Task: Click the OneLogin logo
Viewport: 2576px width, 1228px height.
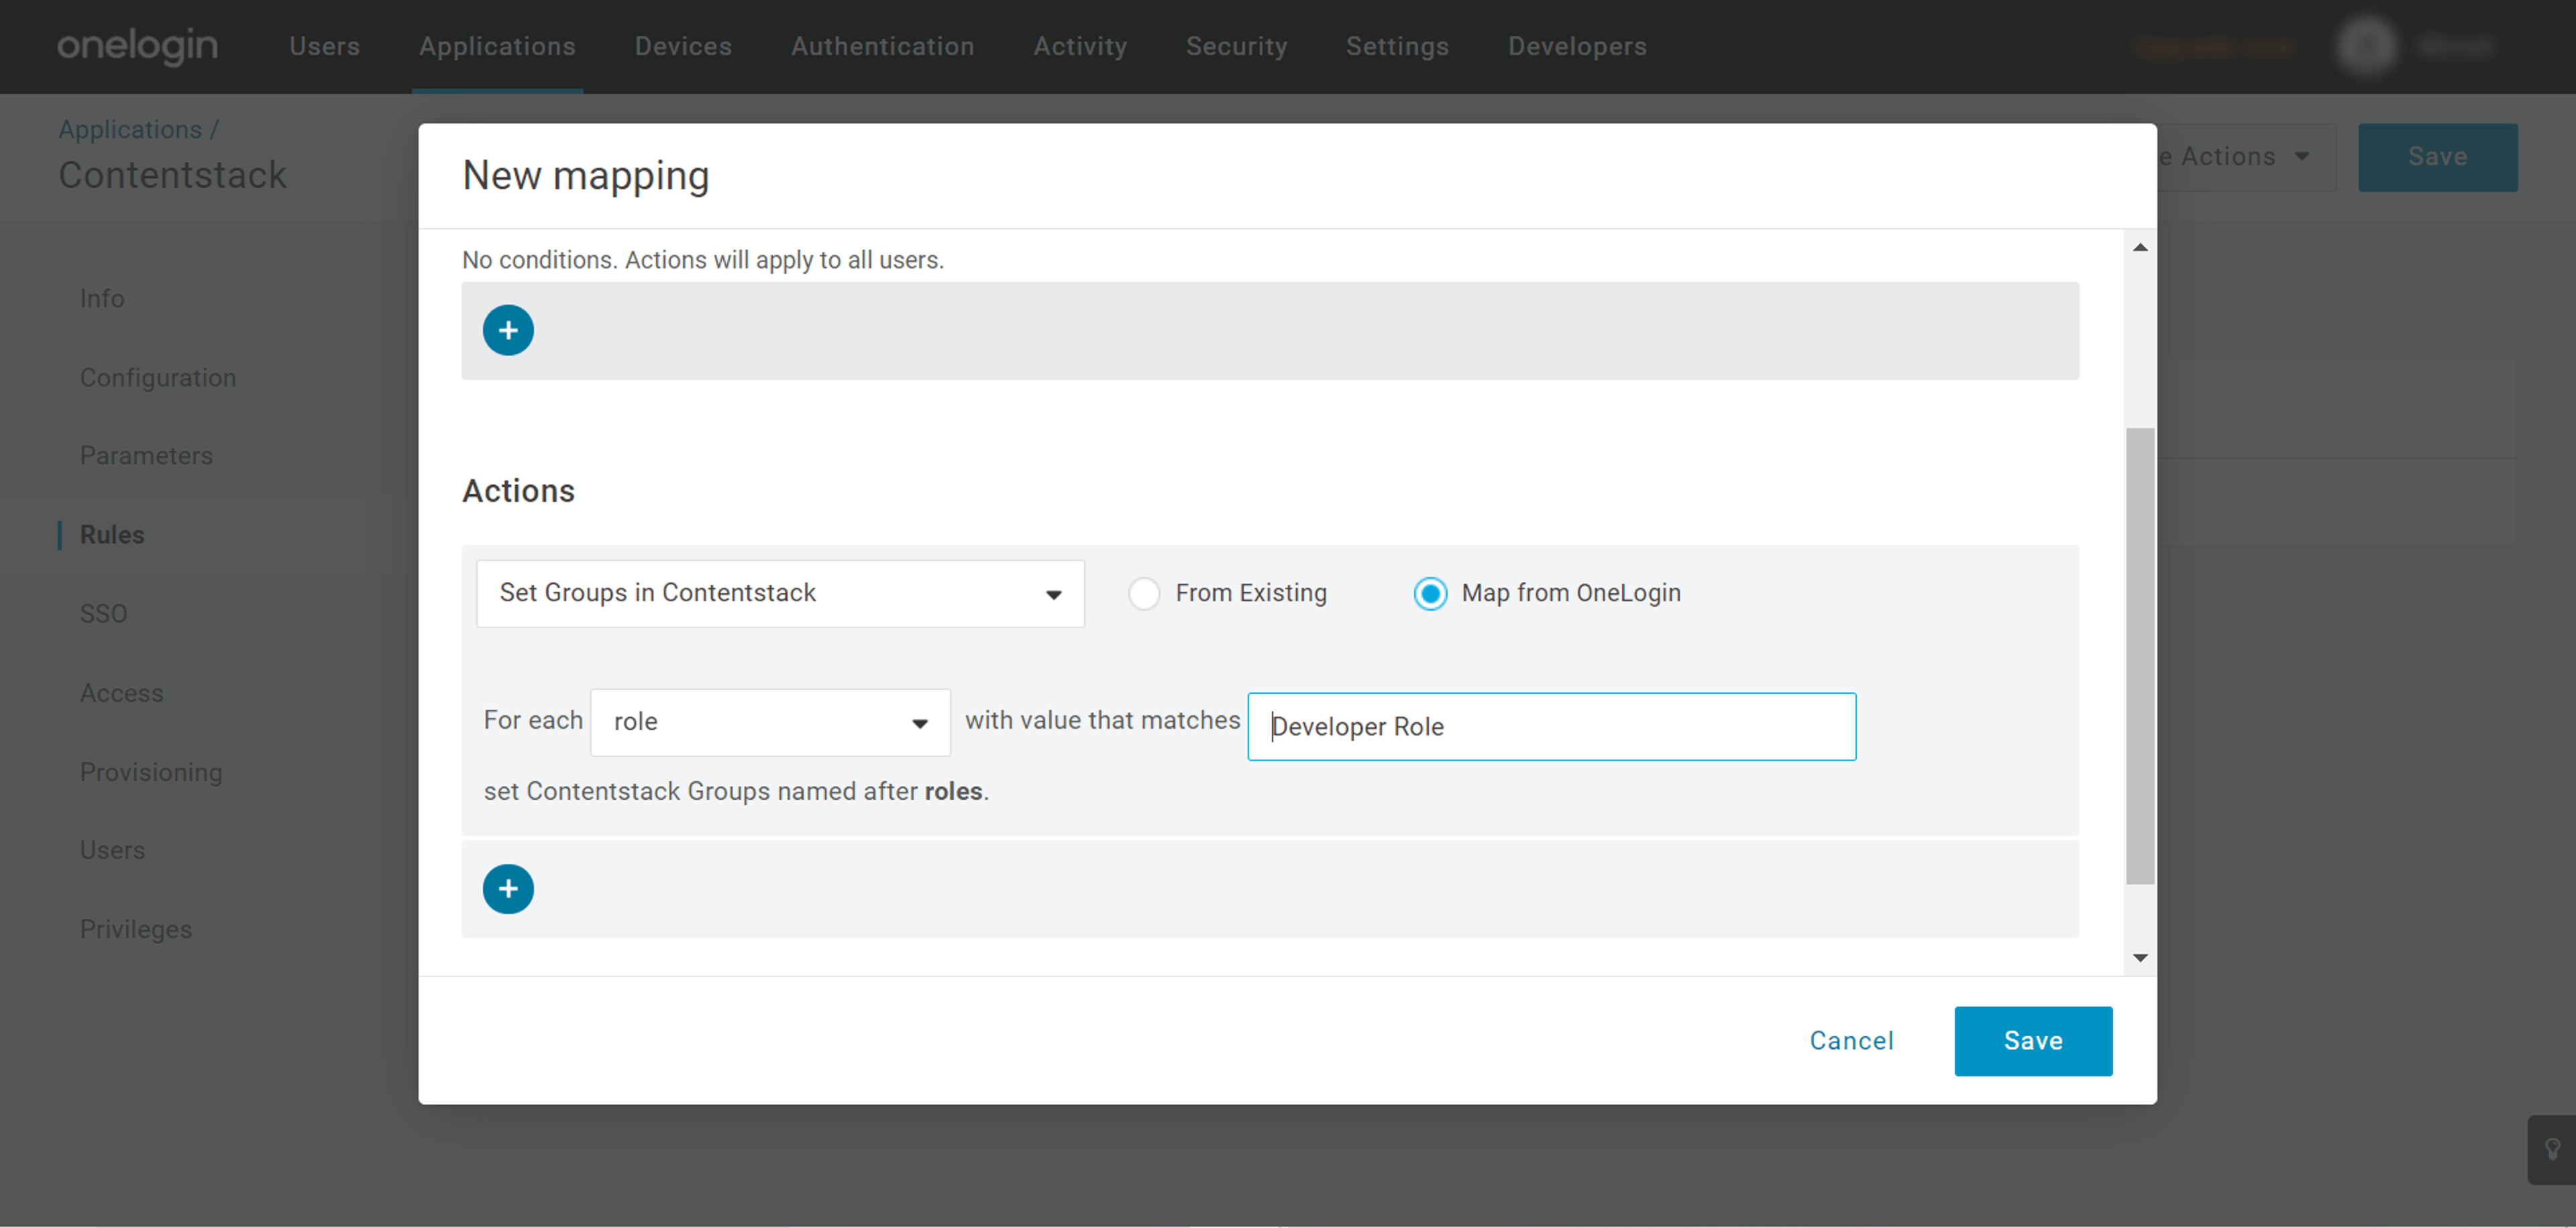Action: coord(137,46)
